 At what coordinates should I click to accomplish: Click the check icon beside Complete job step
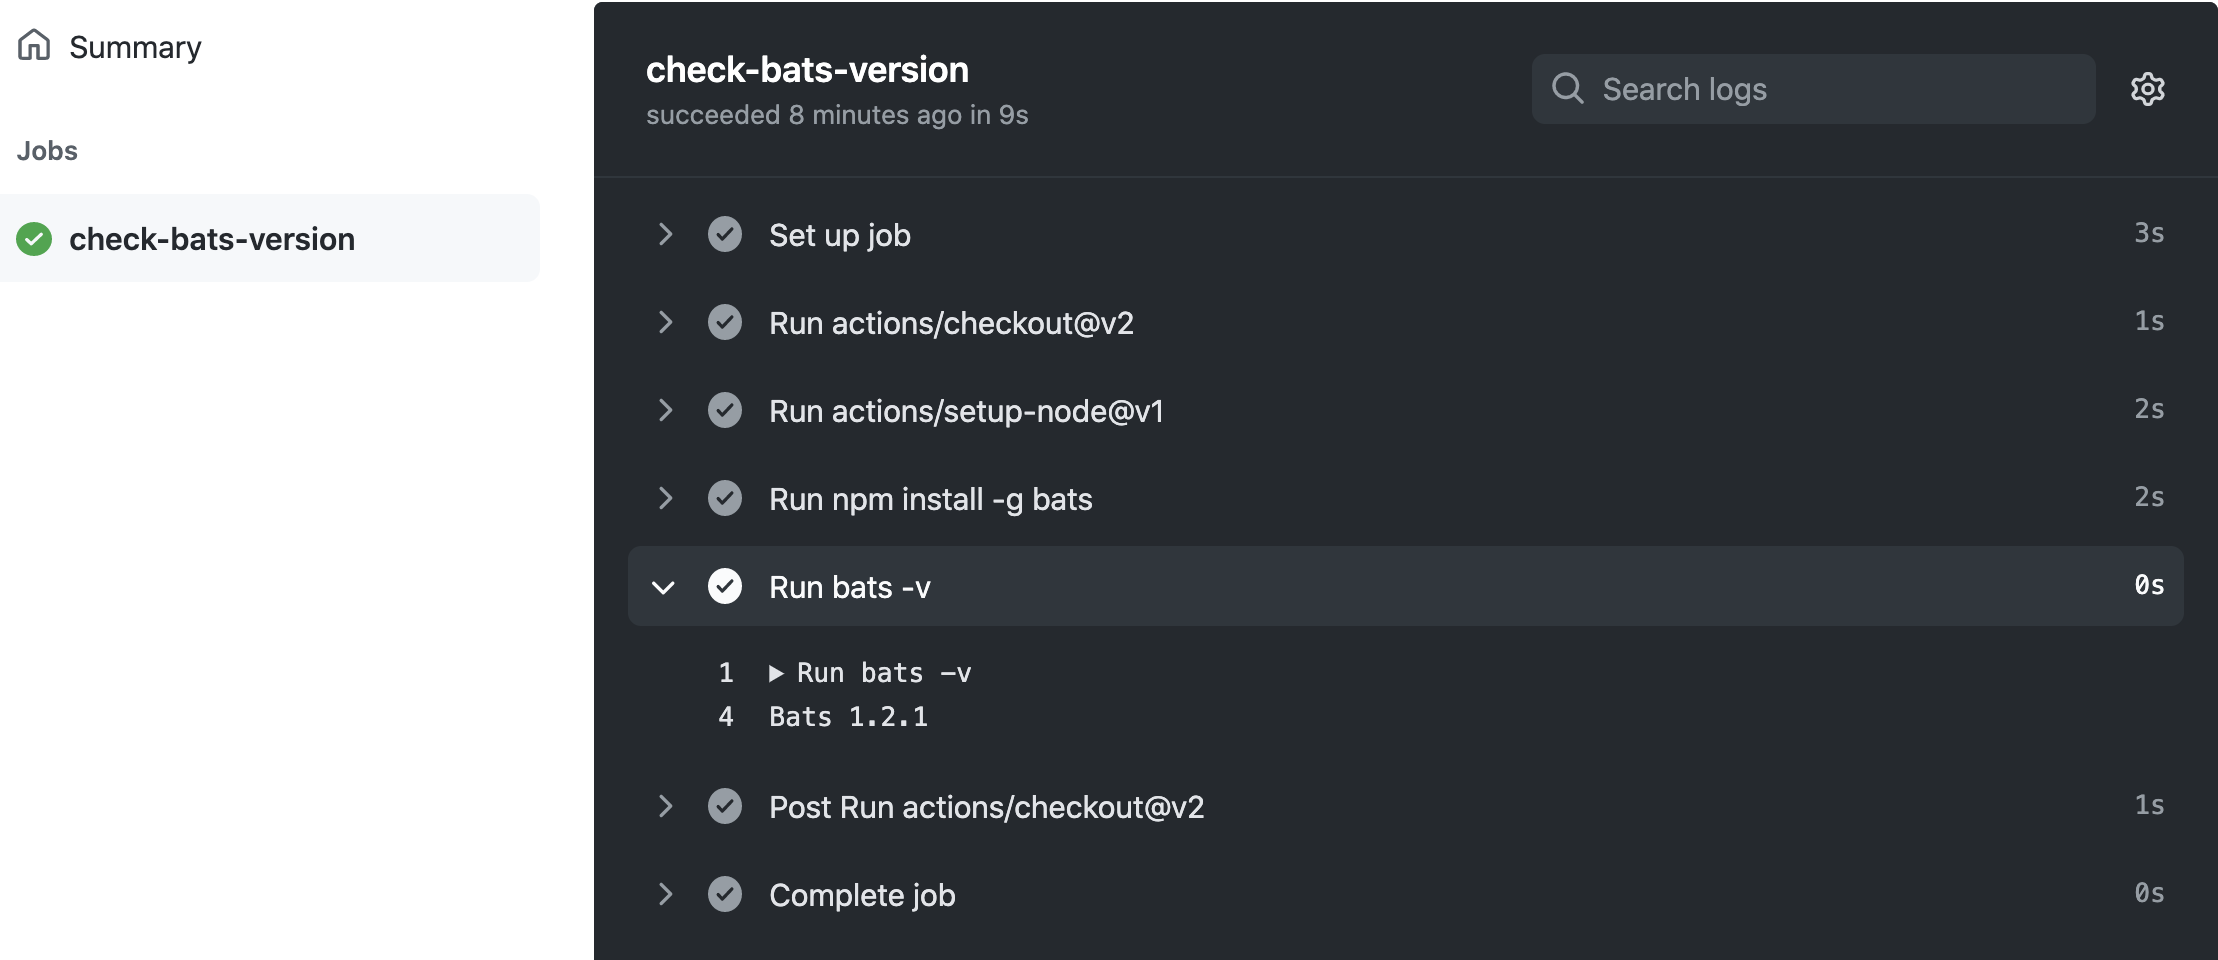coord(724,894)
